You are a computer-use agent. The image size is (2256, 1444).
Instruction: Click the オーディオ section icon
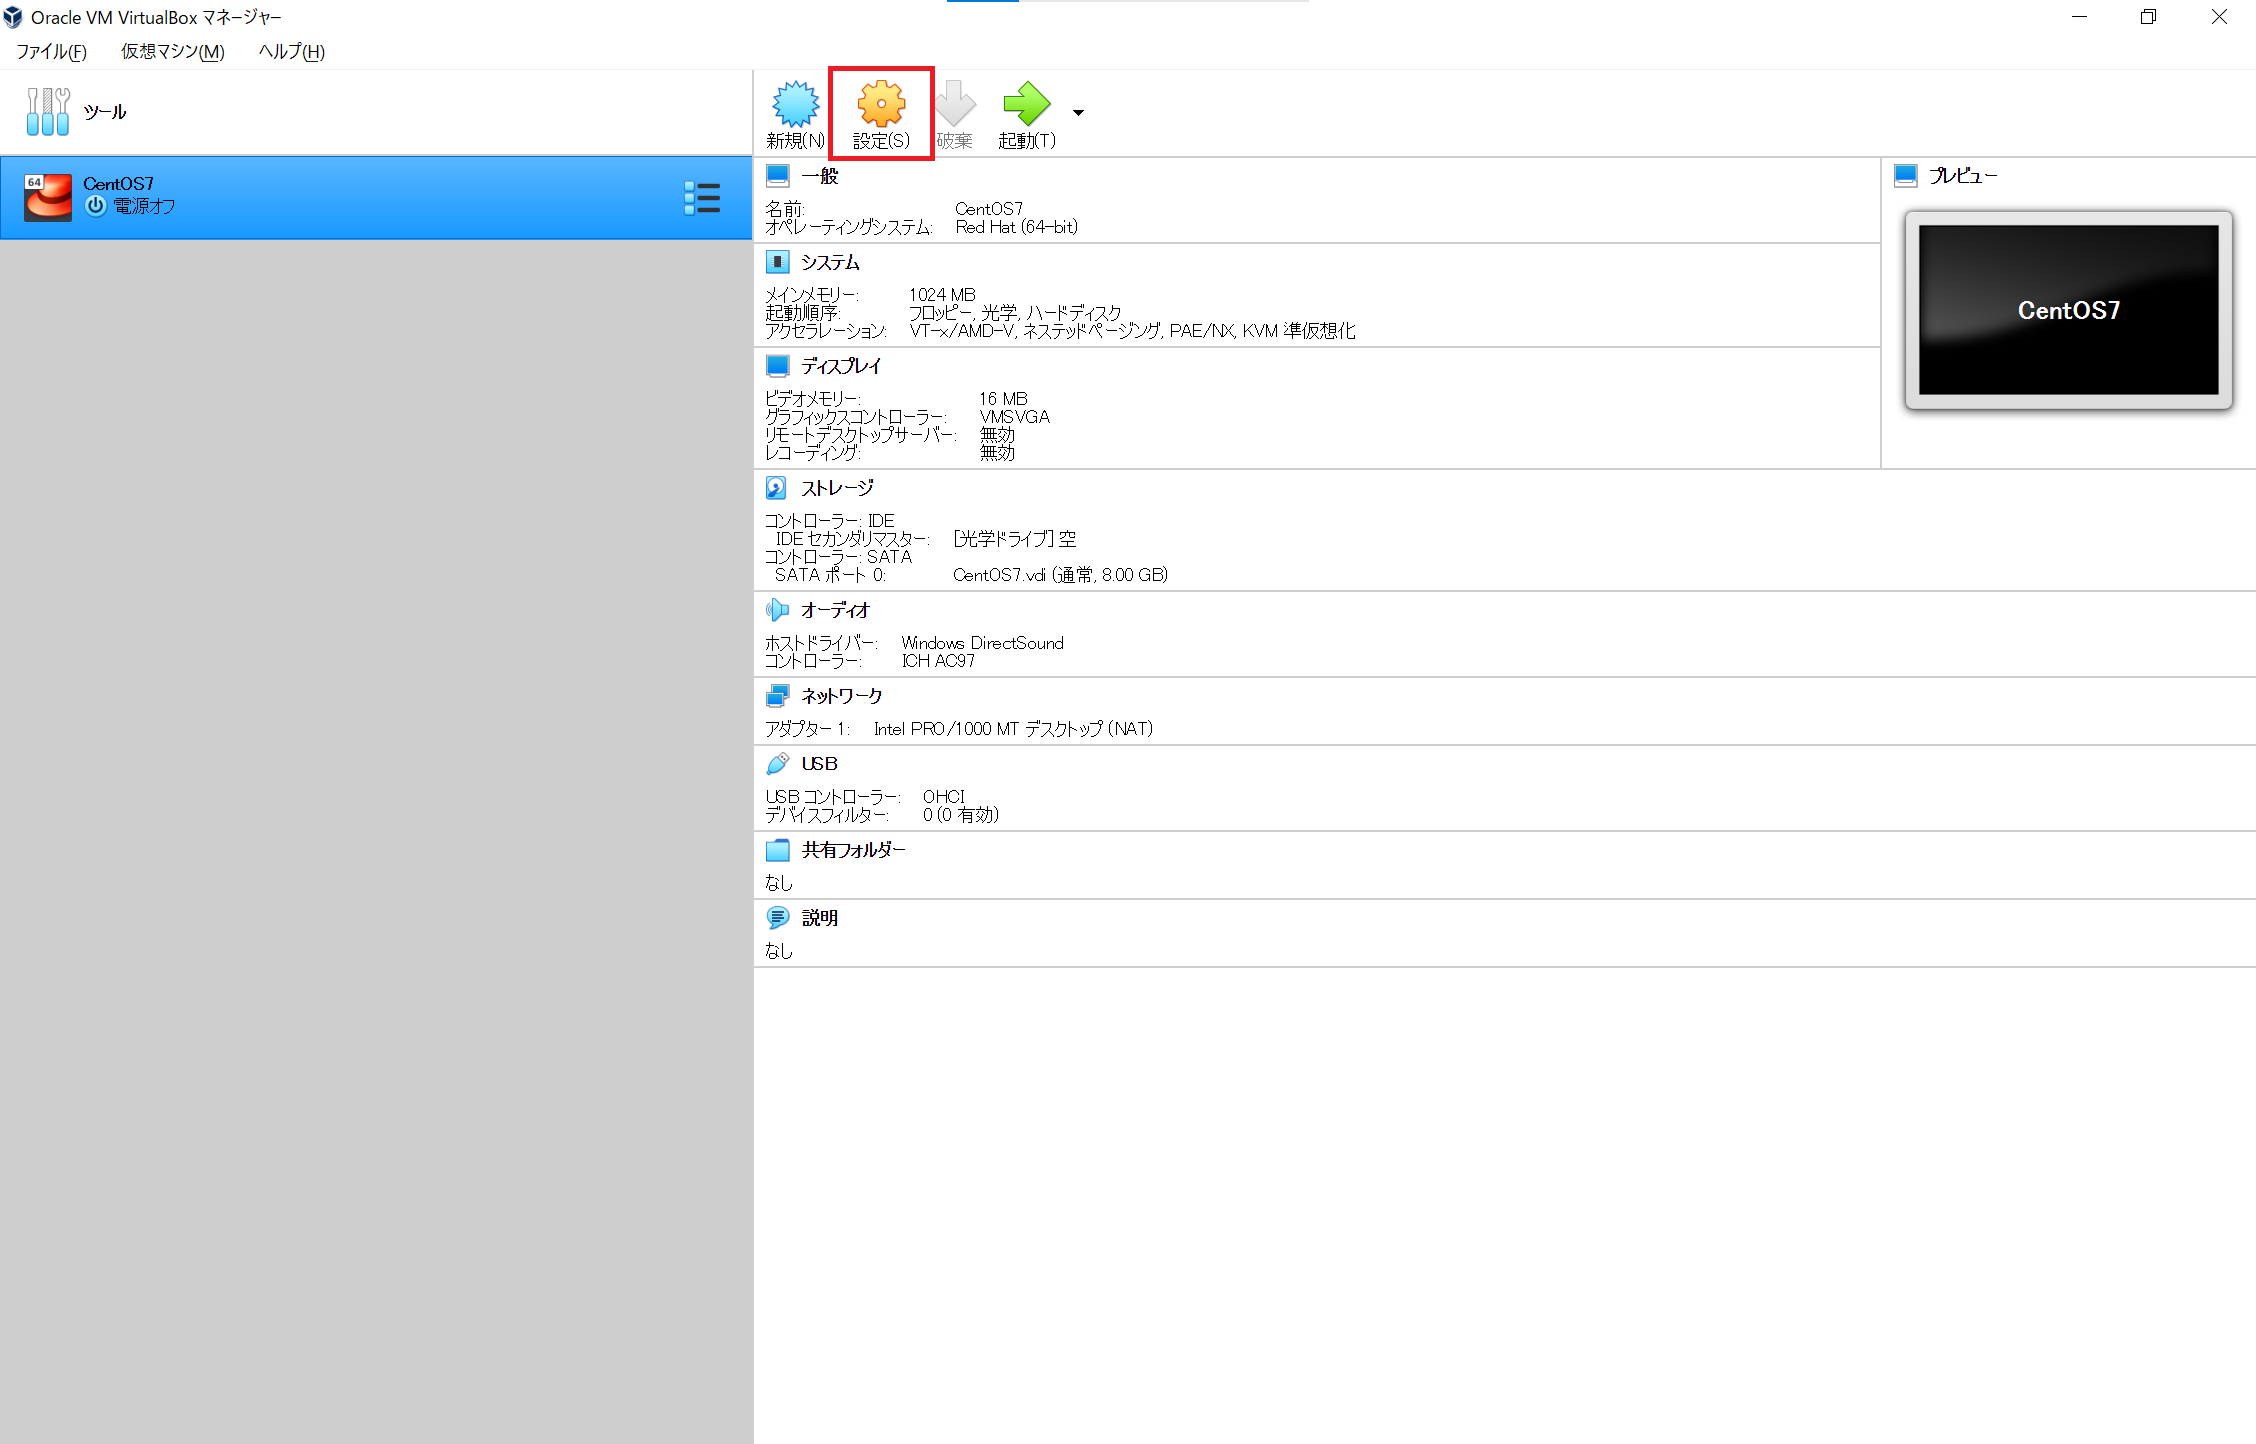(778, 609)
